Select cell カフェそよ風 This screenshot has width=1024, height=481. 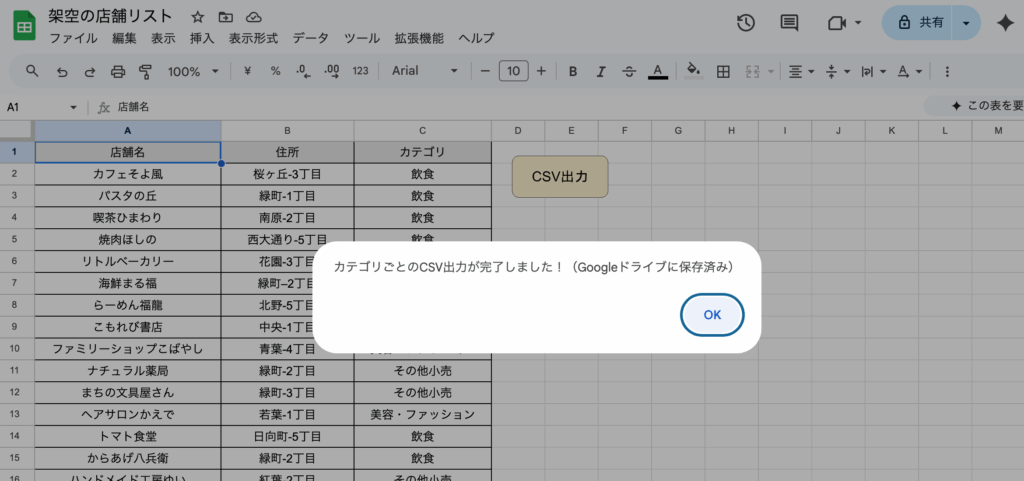[x=127, y=174]
